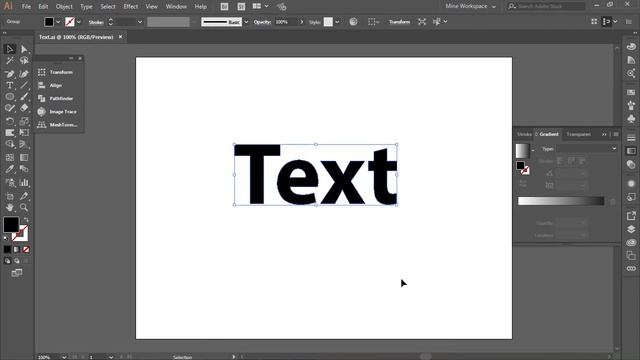The image size is (640, 360).
Task: Select the Ellipse tool
Action: point(10,97)
